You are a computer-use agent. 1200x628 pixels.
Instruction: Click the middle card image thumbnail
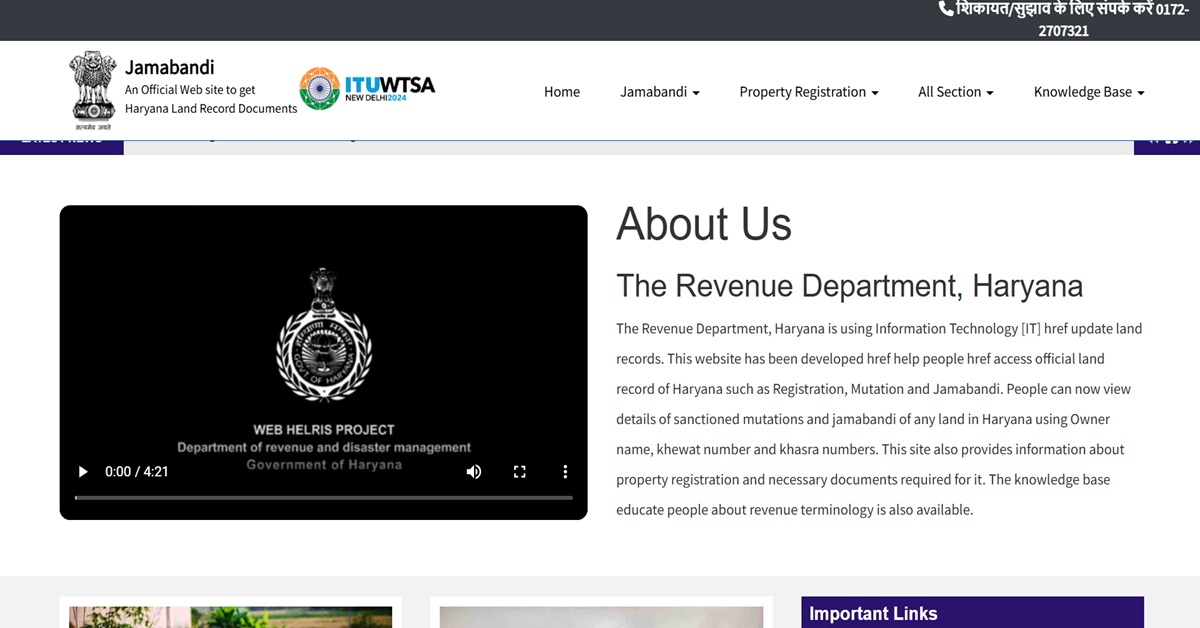pos(601,617)
